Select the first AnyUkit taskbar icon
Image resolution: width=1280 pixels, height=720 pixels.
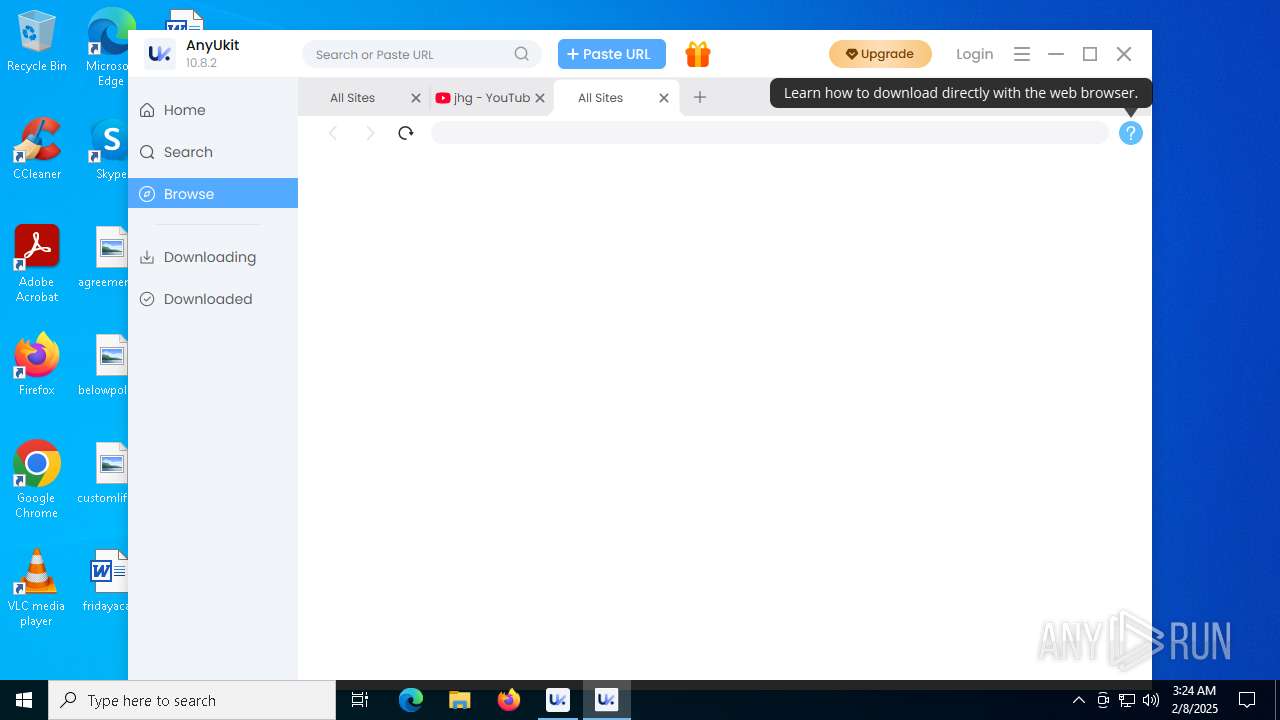[558, 700]
